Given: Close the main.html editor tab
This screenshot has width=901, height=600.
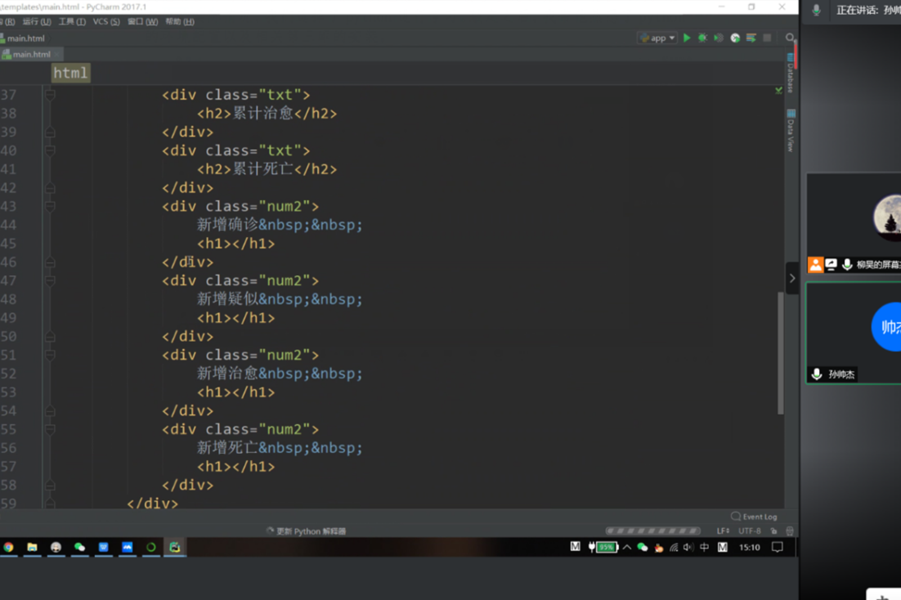Looking at the screenshot, I should click(x=59, y=54).
